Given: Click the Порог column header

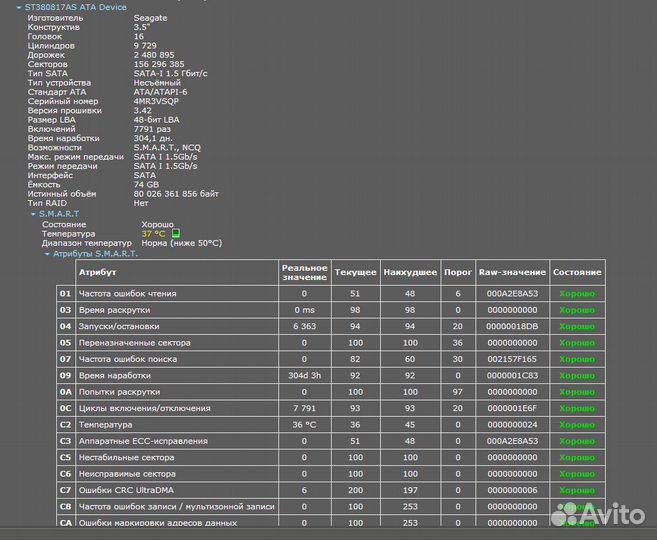Looking at the screenshot, I should pyautogui.click(x=457, y=272).
